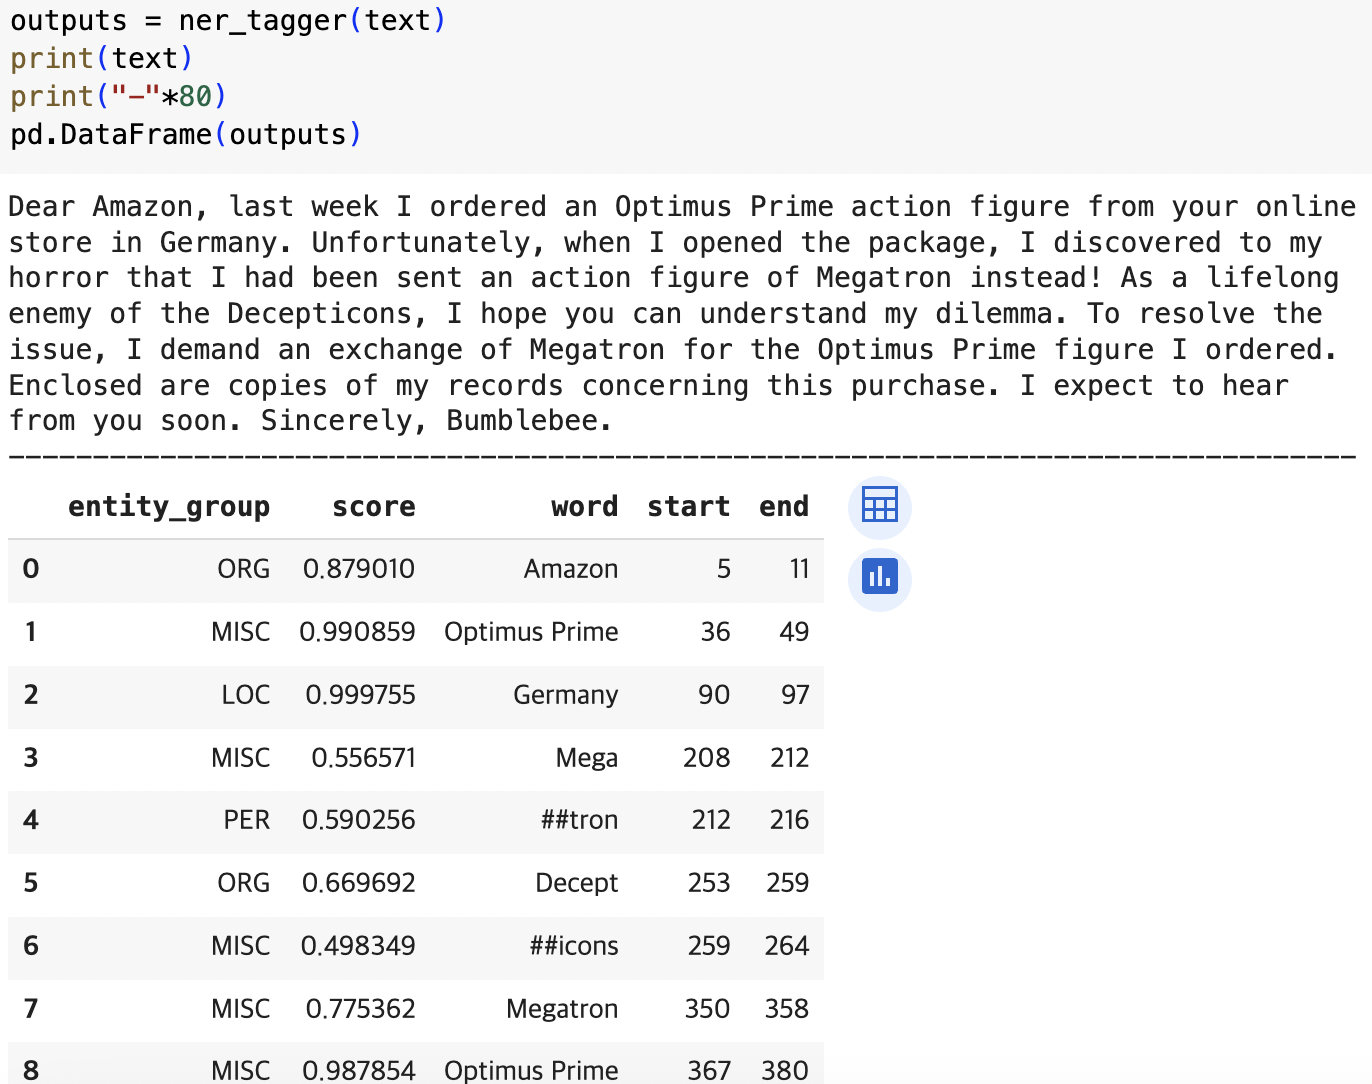1372x1084 pixels.
Task: Select the word cell Germany
Action: (565, 695)
